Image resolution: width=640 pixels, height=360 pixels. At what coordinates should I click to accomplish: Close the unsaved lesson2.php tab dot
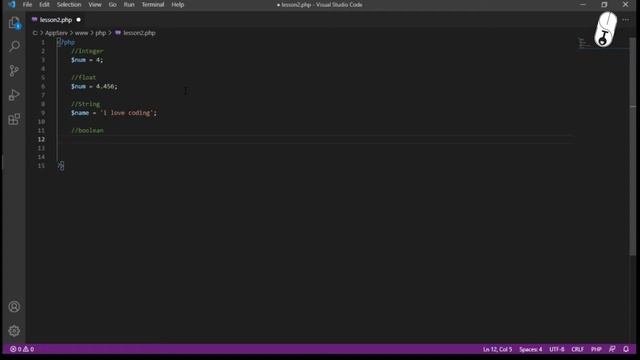(x=78, y=20)
